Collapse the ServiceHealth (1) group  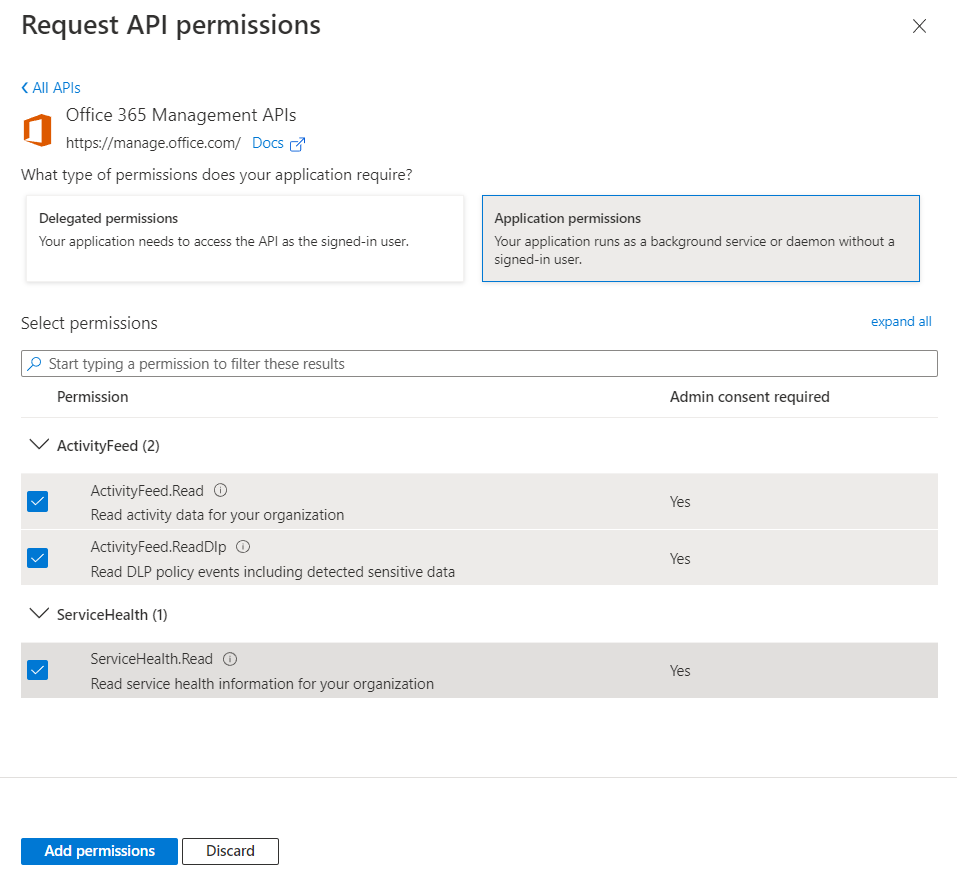(39, 613)
